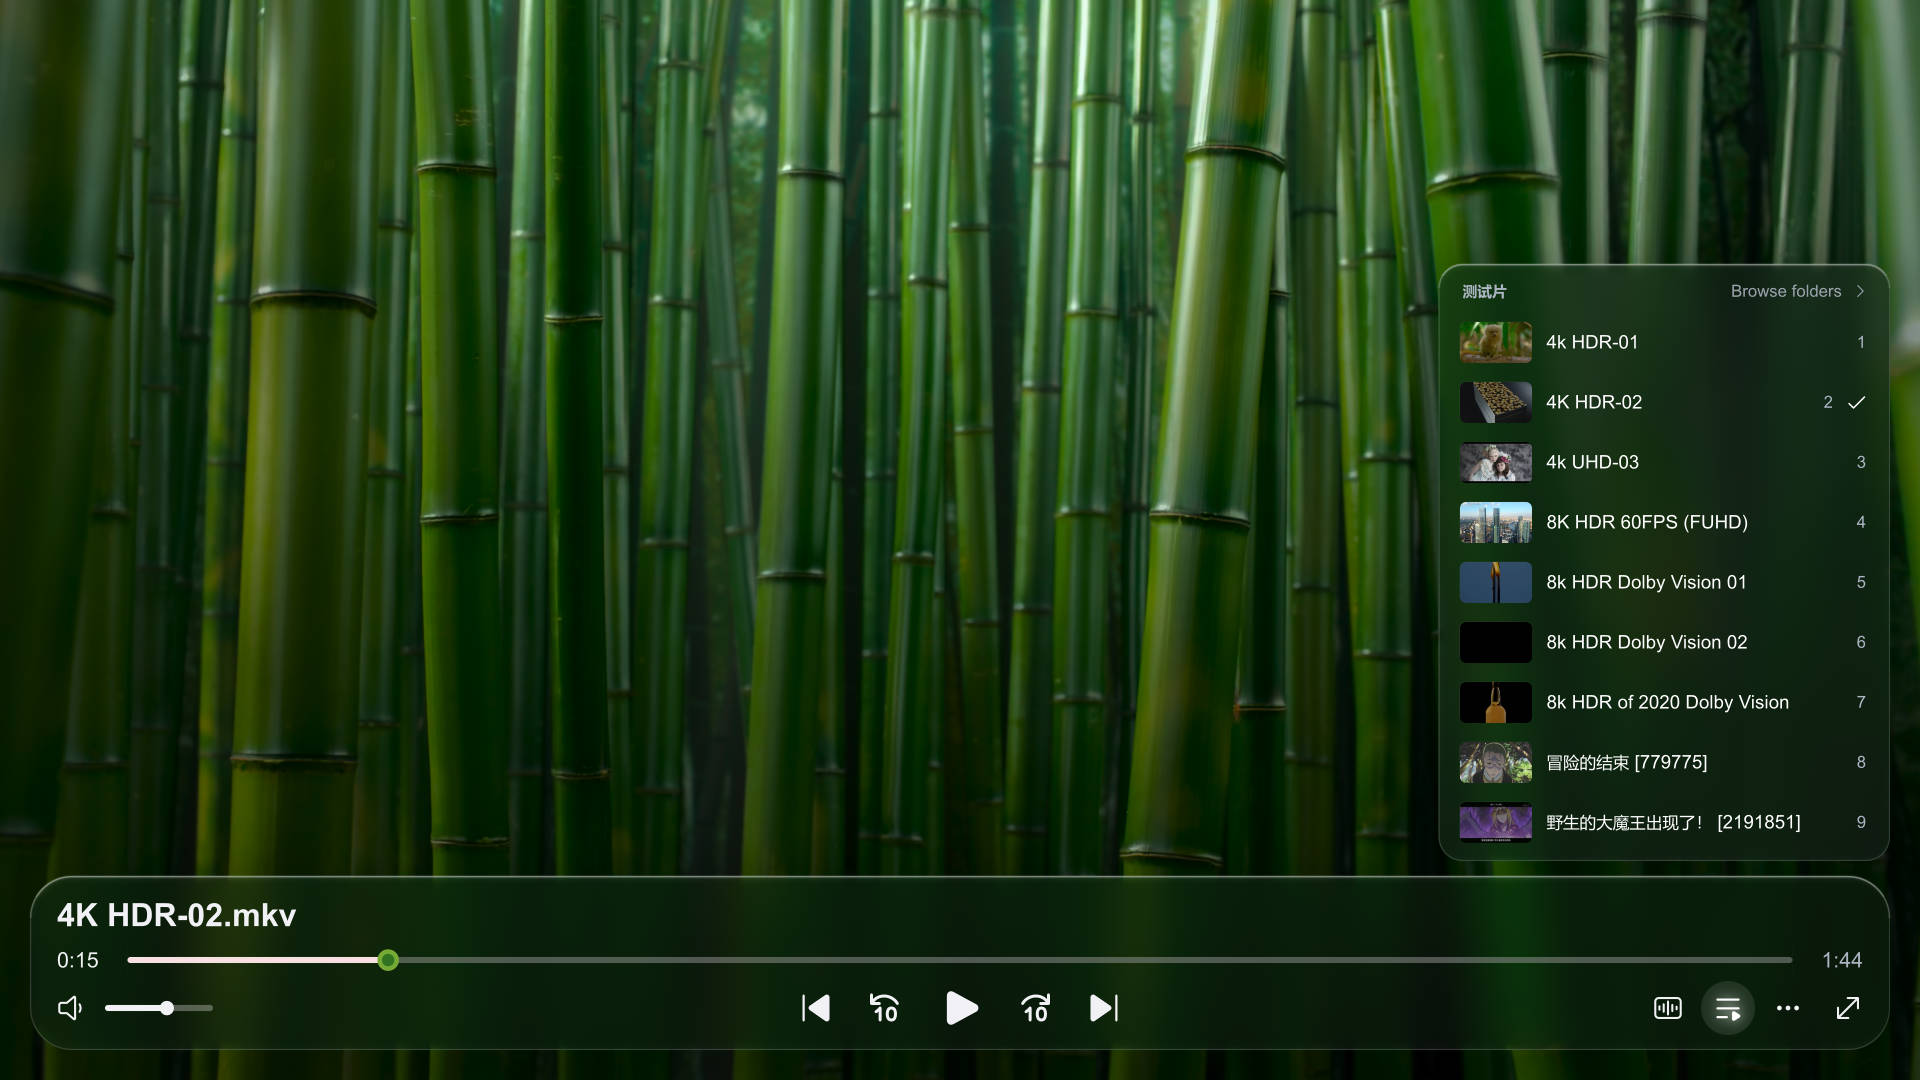Click the Play button
This screenshot has width=1920, height=1080.
[x=961, y=1008]
